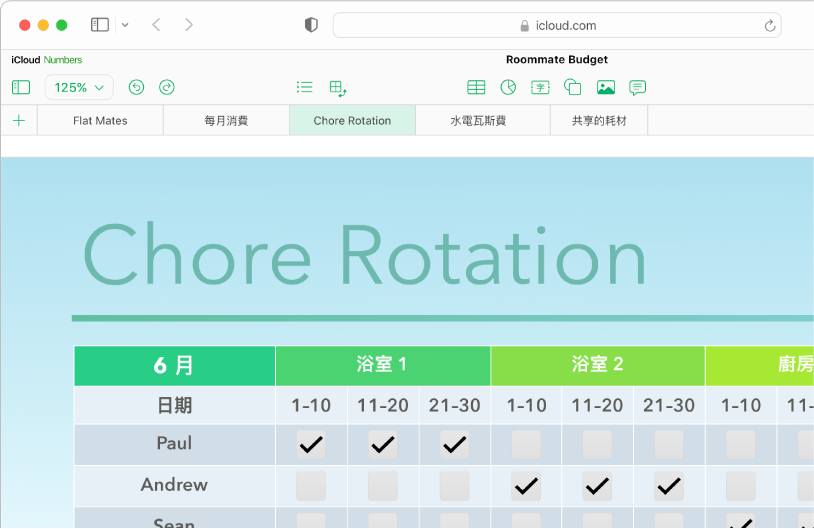Click the redo button
This screenshot has height=529, width=814.
tap(167, 88)
